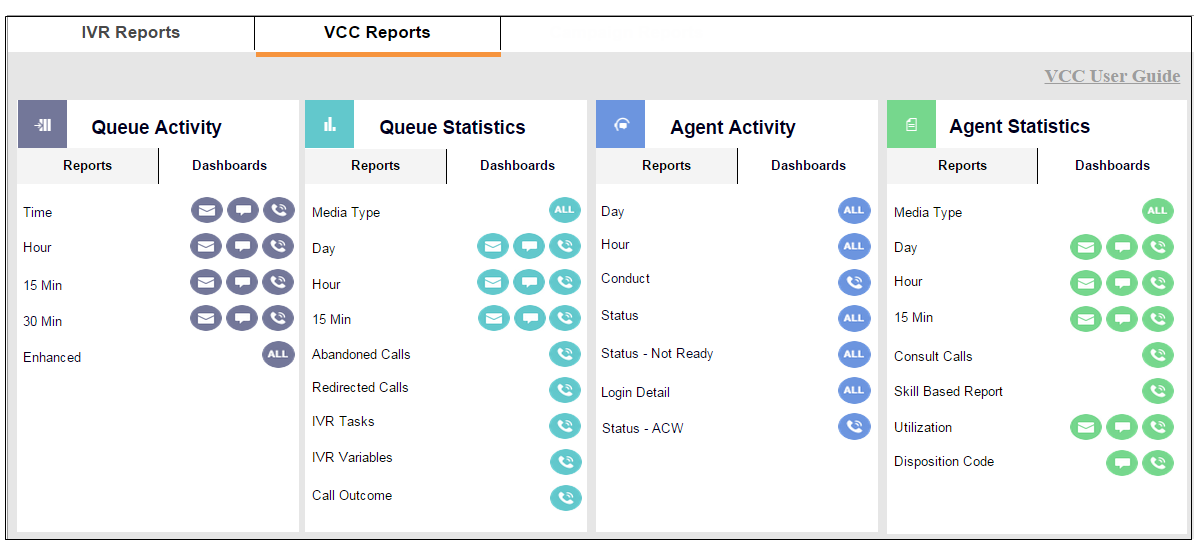Click the phone icon for IVR Variables
The width and height of the screenshot is (1200, 554).
(x=565, y=462)
